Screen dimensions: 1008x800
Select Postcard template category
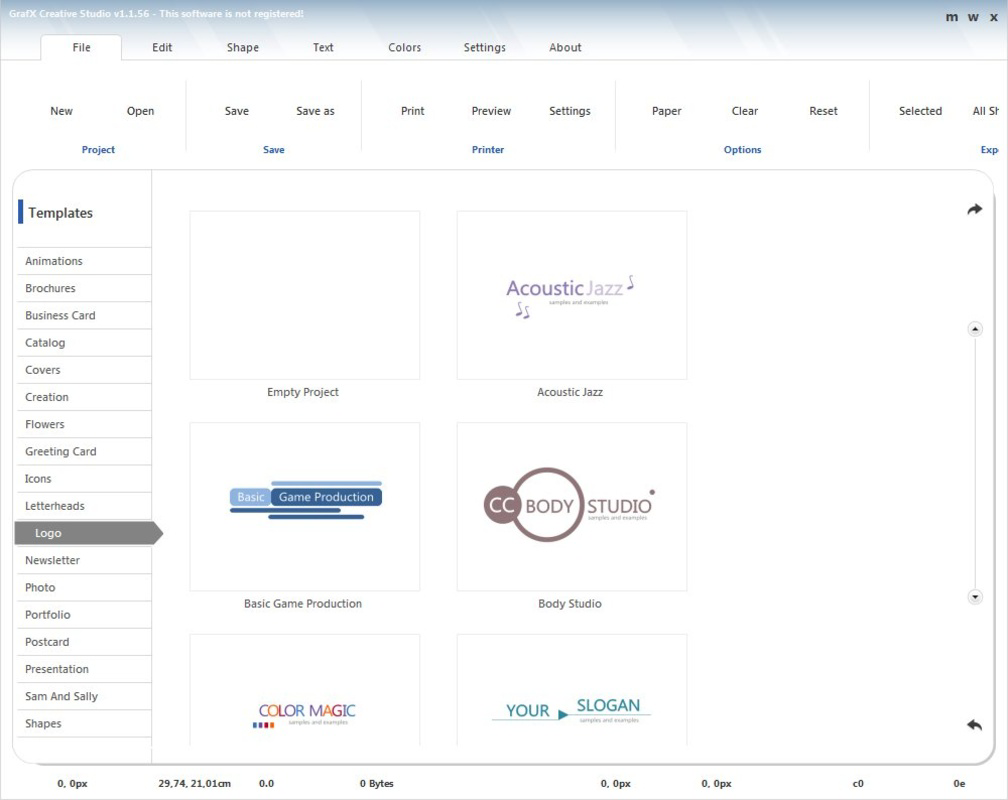point(84,642)
